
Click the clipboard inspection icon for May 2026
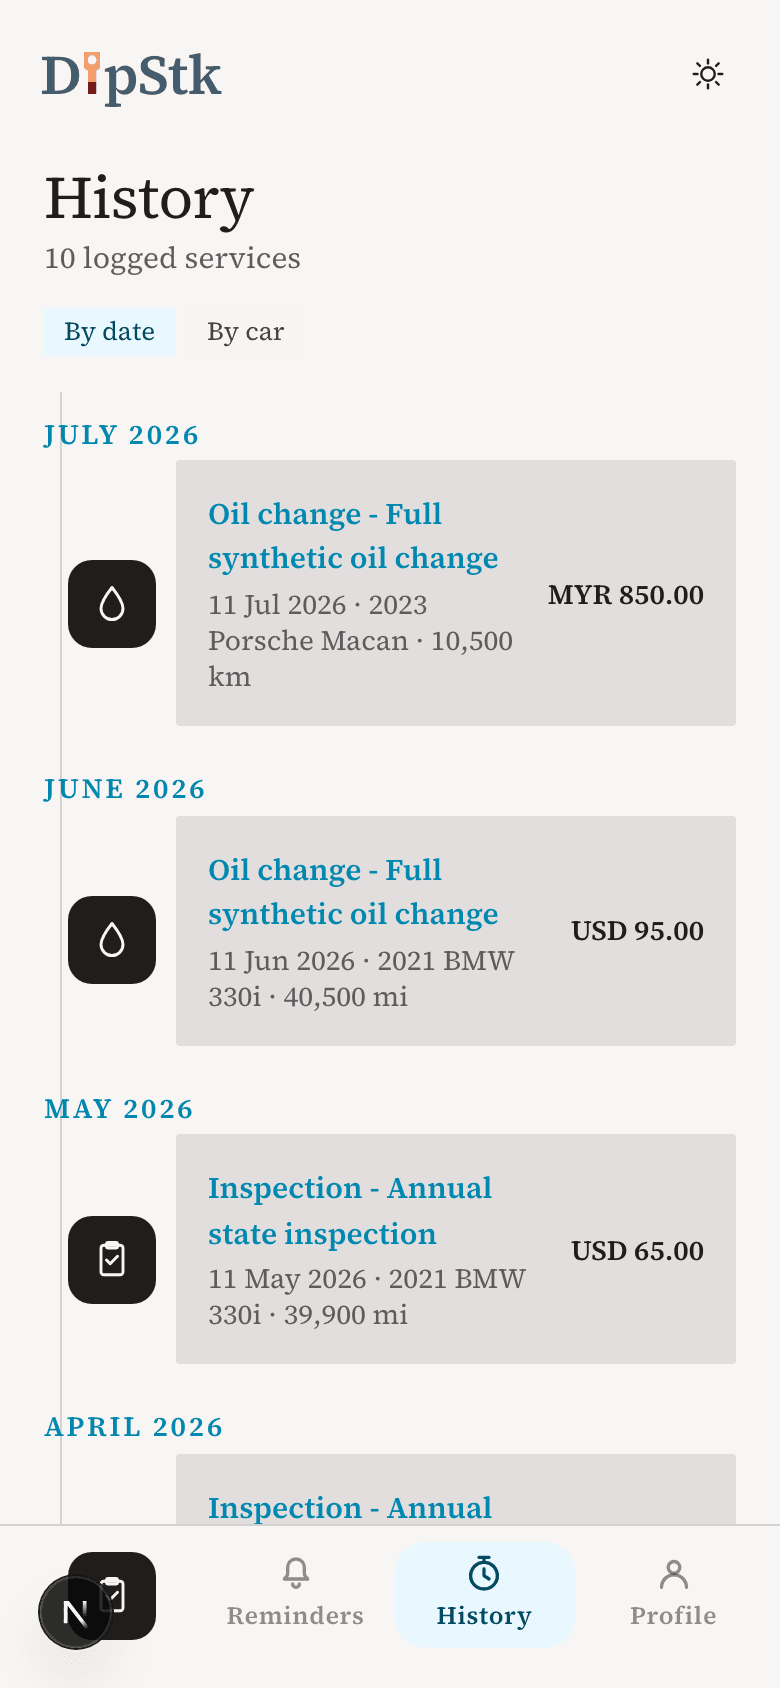pyautogui.click(x=112, y=1260)
